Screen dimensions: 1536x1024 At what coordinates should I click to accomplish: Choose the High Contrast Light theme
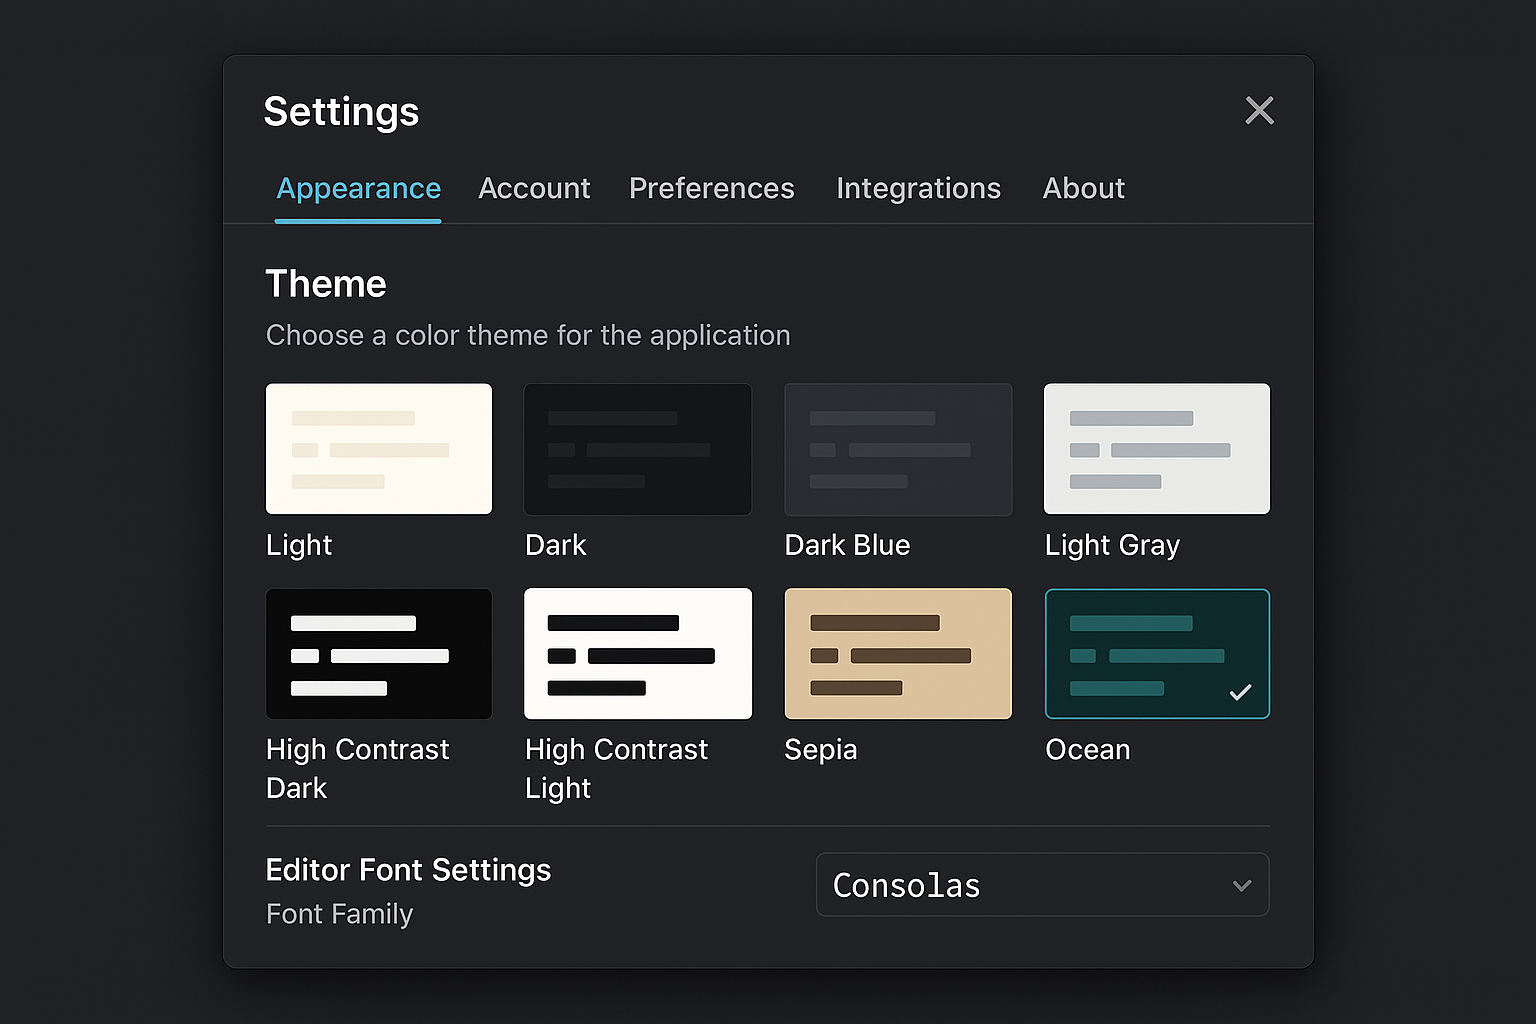[637, 653]
